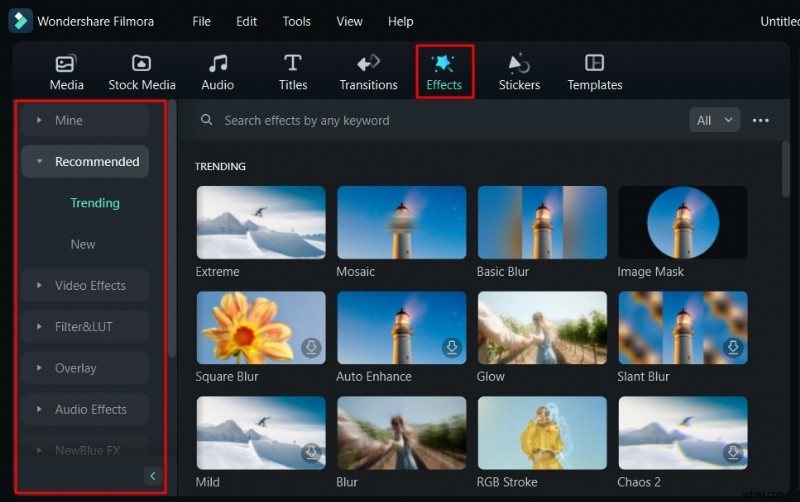
Task: Click the Auto Enhance label text
Action: [x=373, y=376]
